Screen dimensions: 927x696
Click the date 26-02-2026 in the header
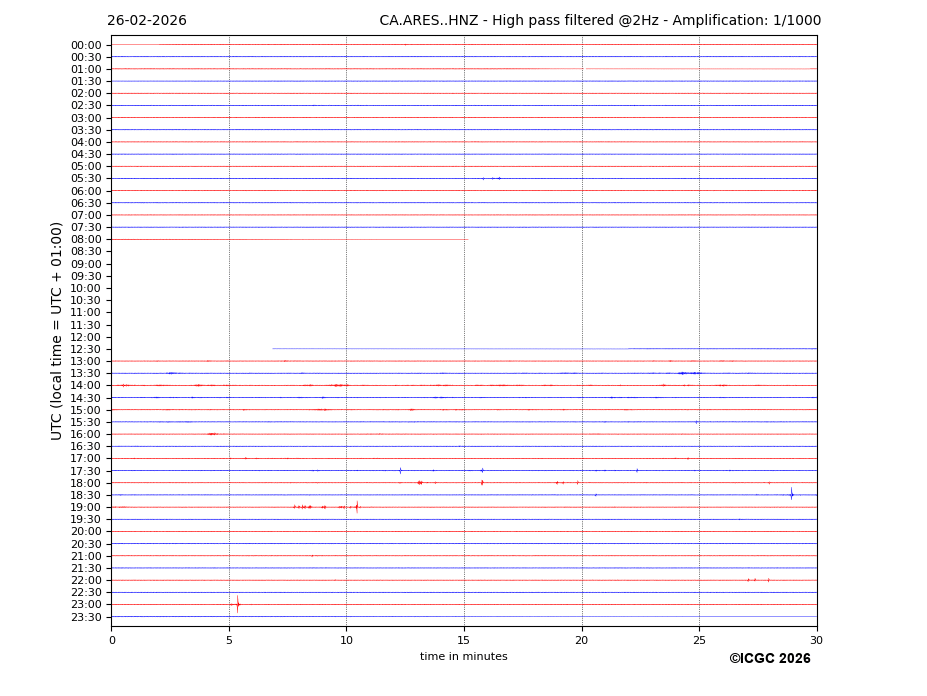[x=147, y=21]
